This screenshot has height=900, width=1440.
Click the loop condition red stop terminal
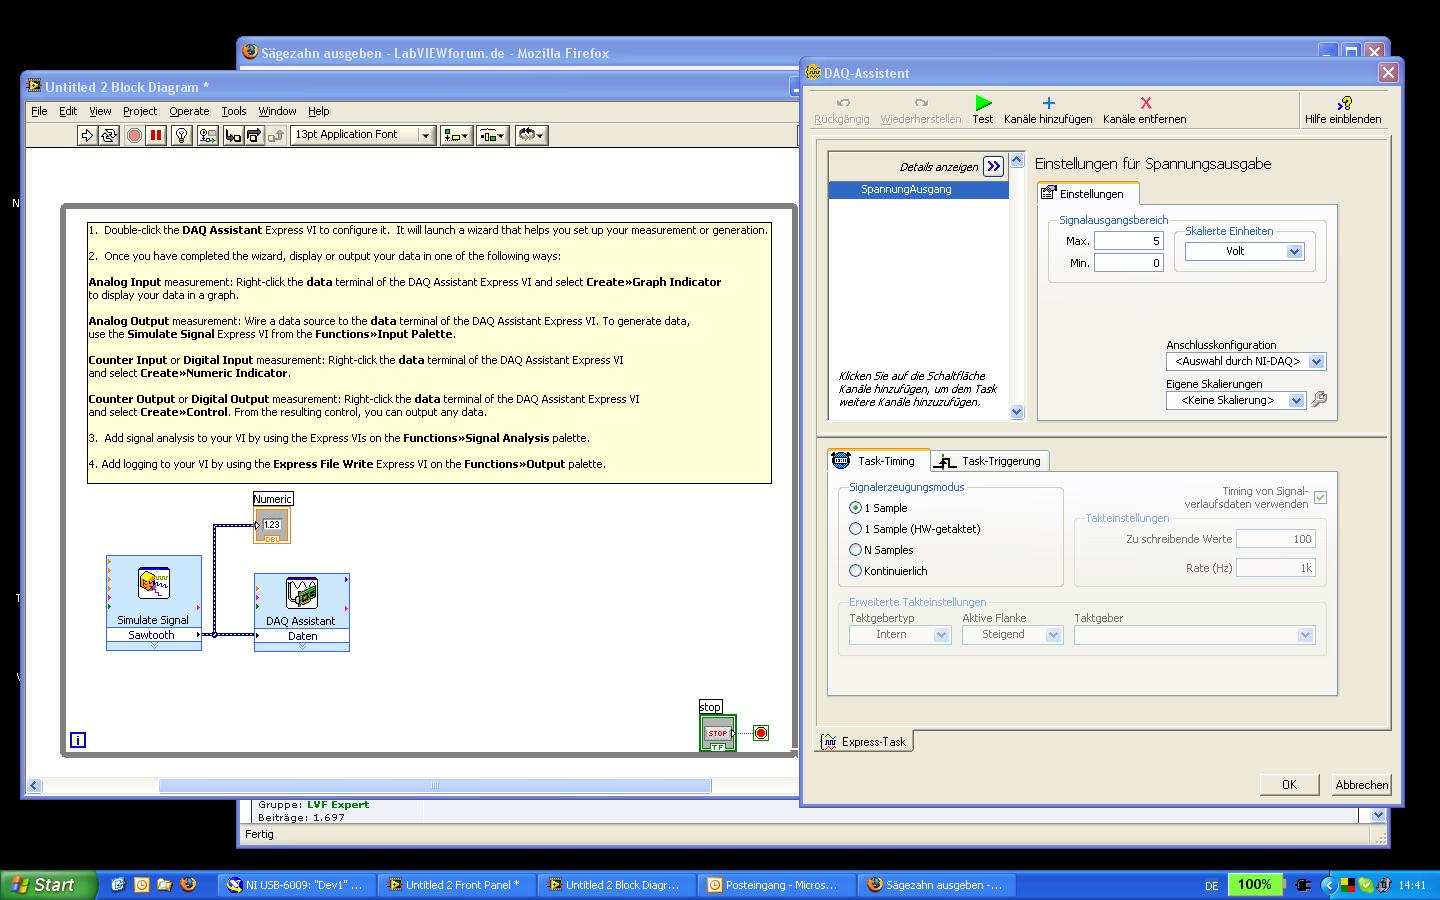click(x=761, y=733)
